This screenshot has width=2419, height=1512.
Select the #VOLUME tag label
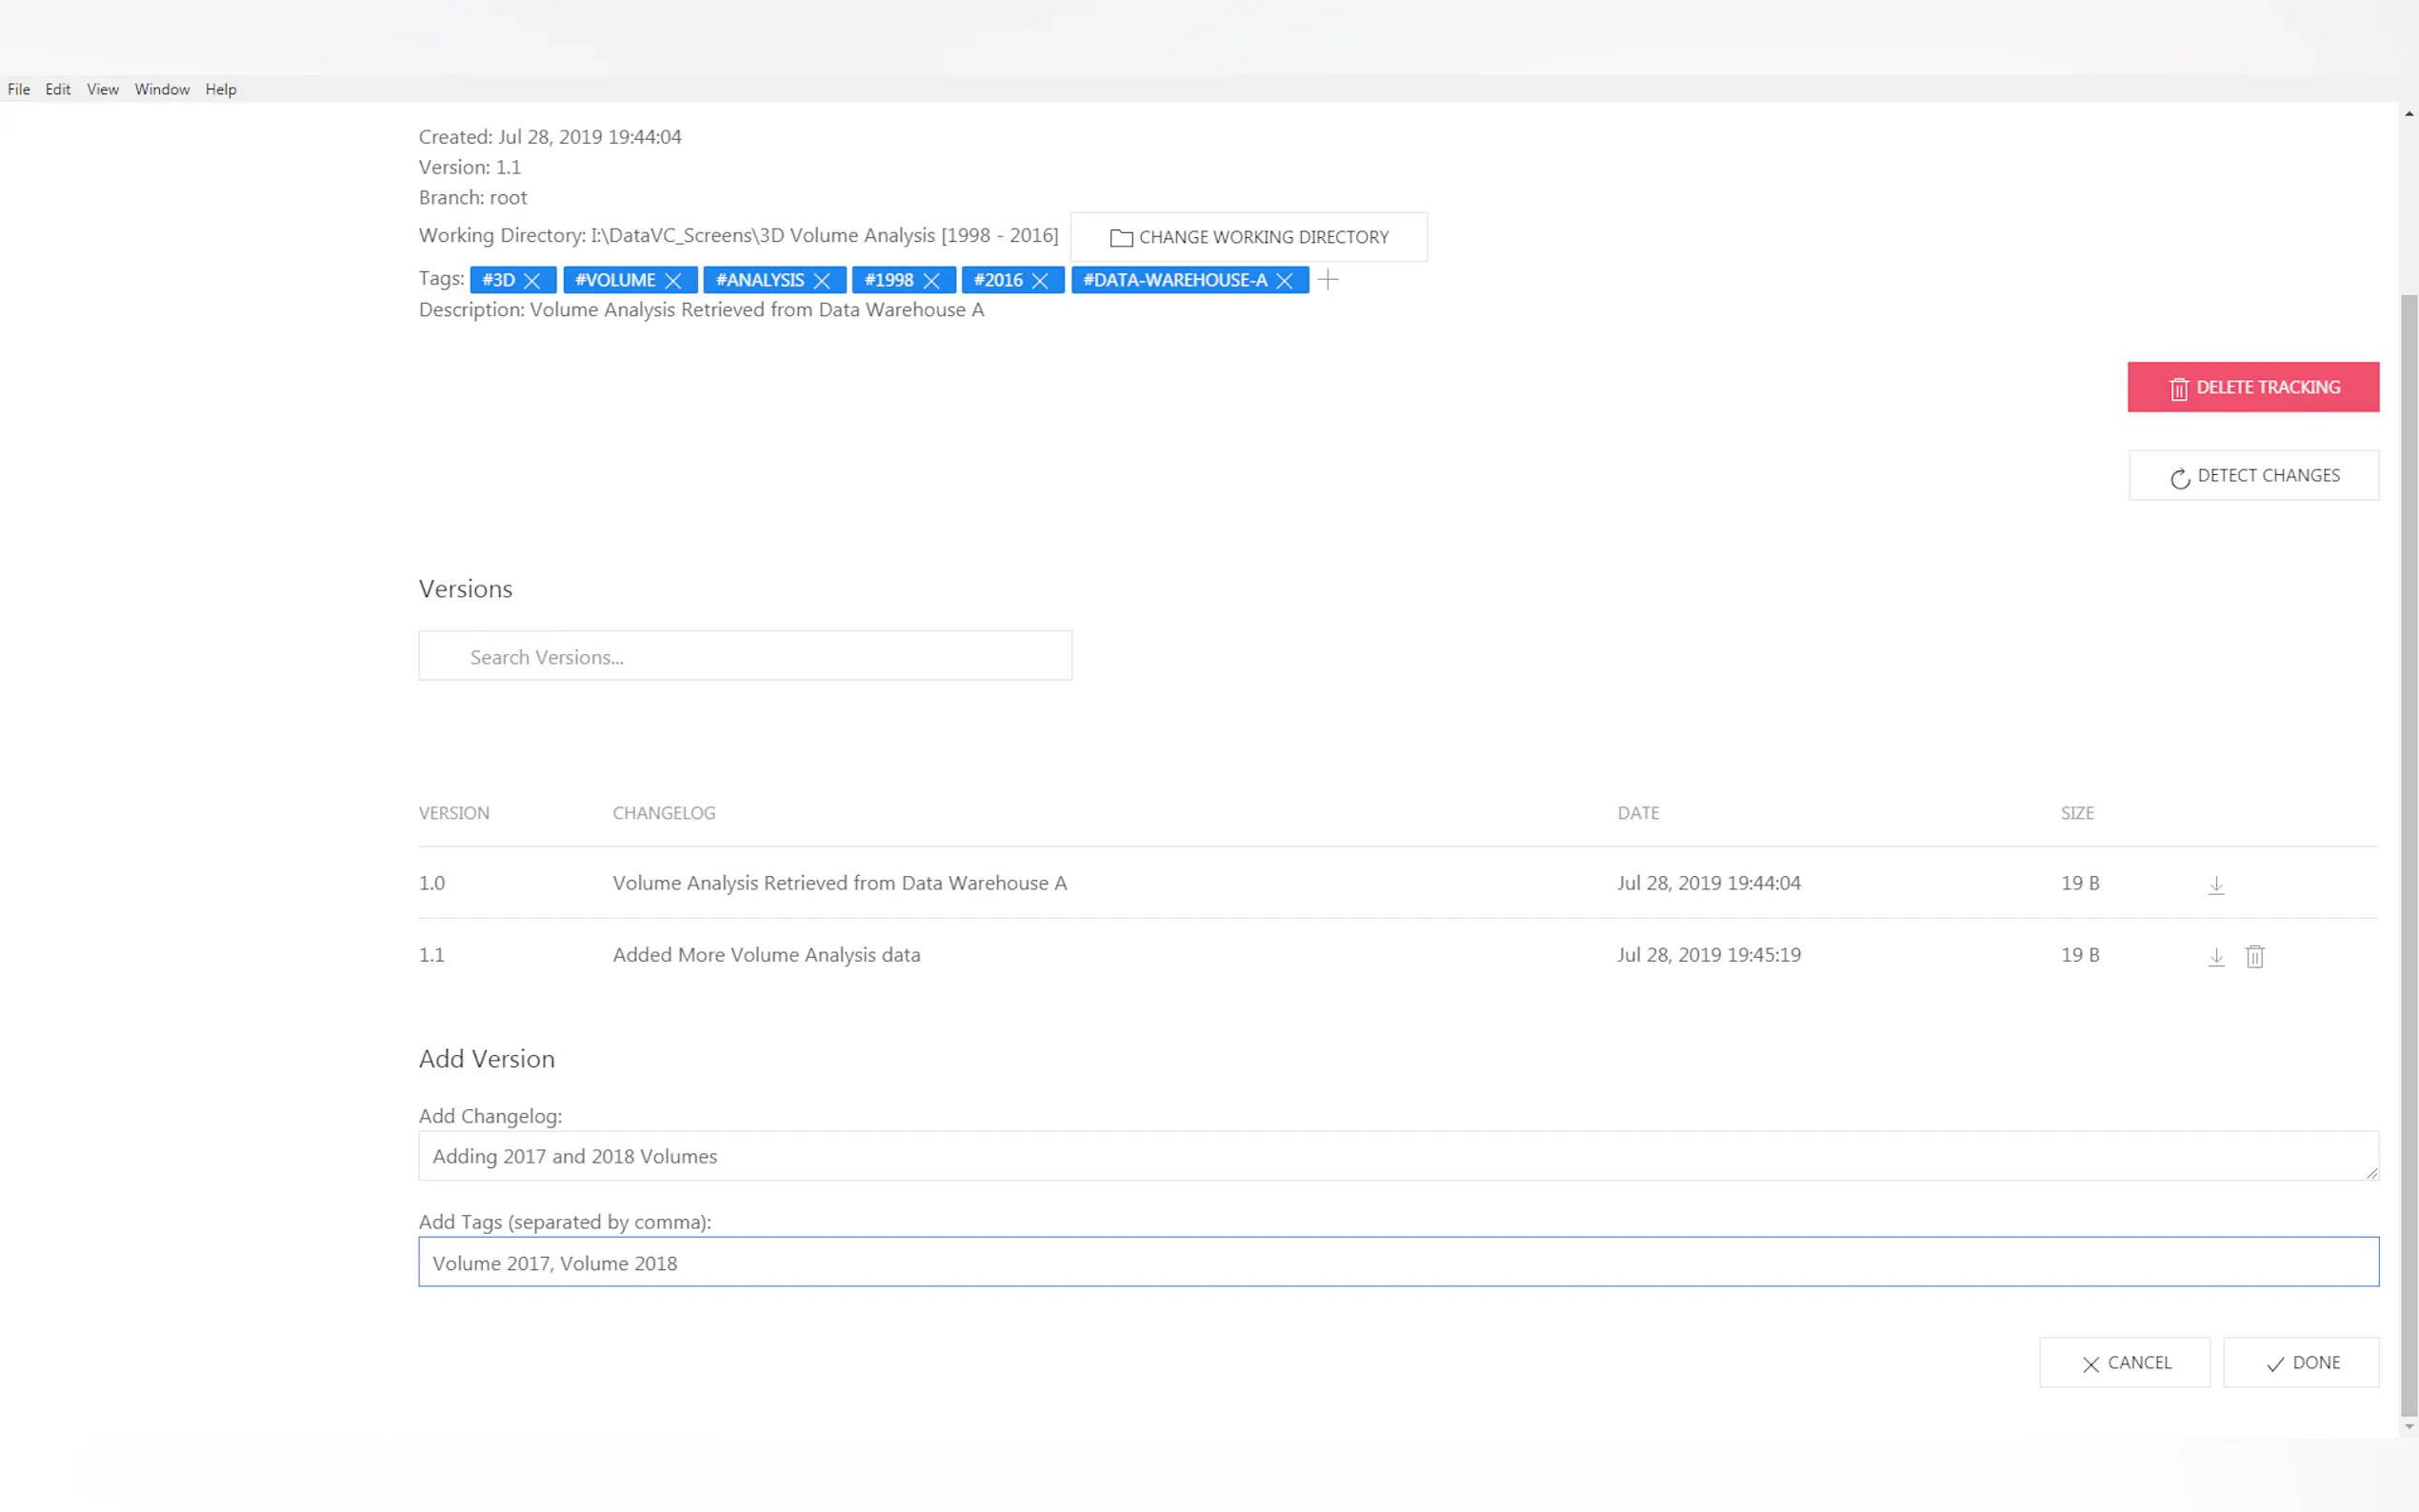615,280
